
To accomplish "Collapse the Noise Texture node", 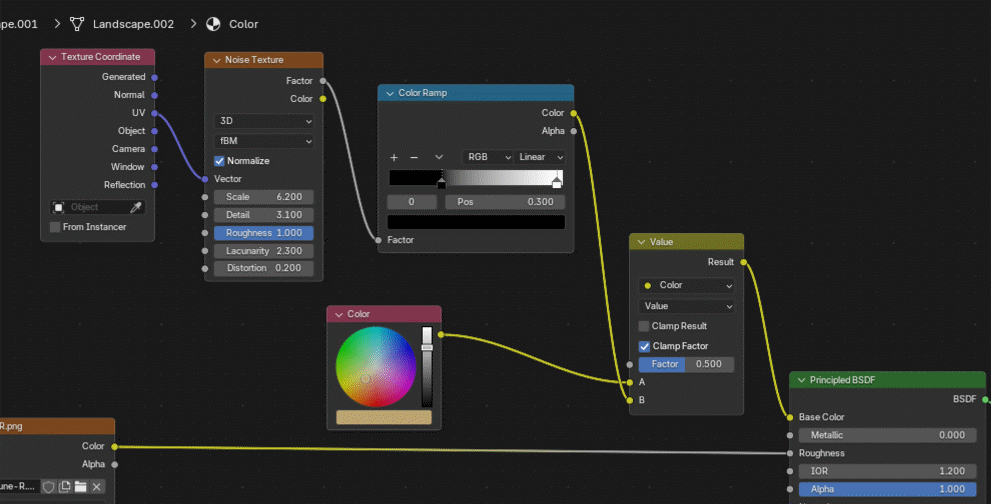I will tap(217, 60).
